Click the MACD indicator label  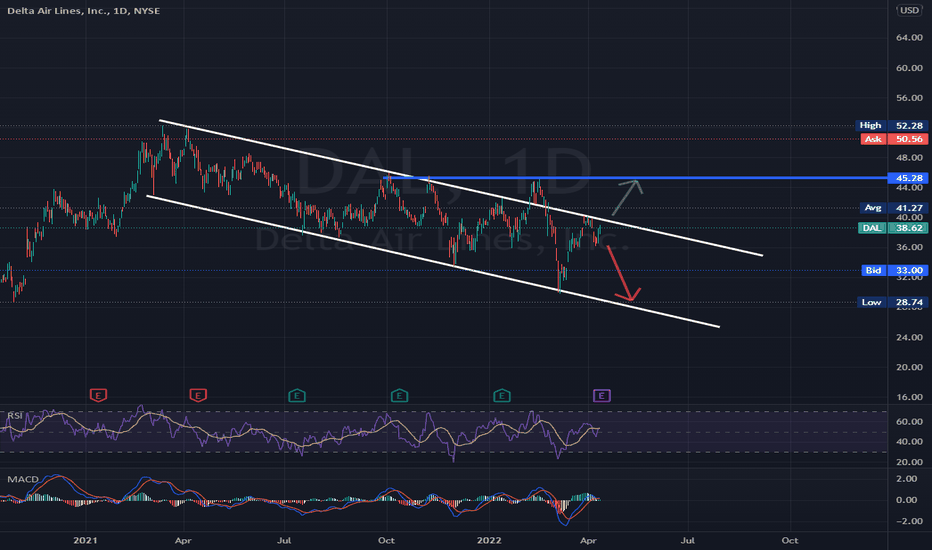pos(23,479)
